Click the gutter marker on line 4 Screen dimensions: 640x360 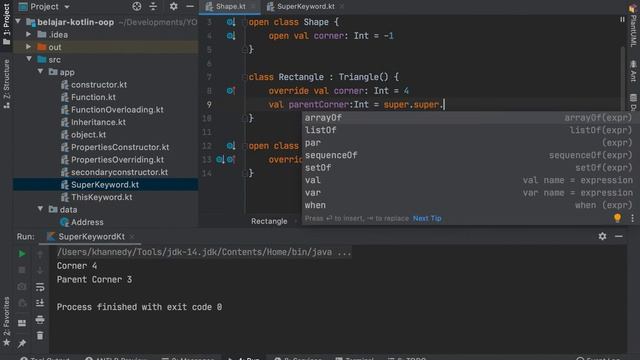(231, 36)
